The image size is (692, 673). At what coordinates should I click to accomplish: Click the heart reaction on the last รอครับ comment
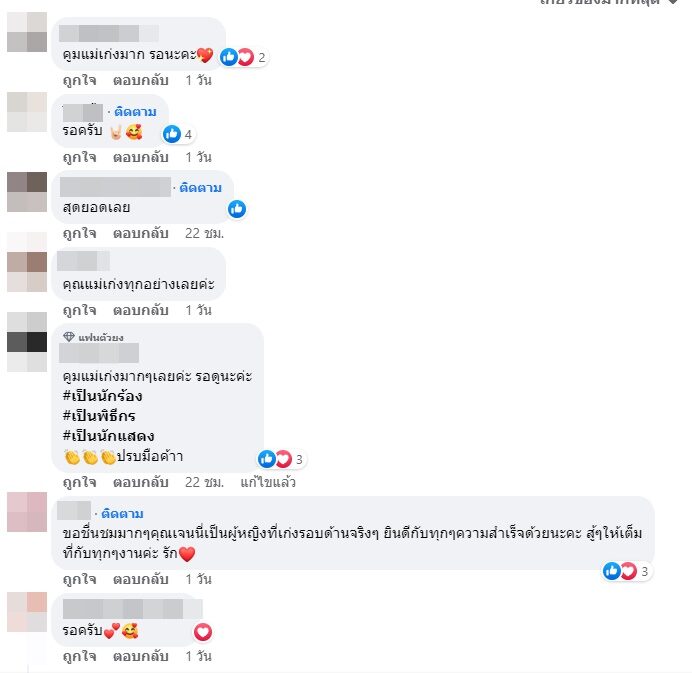[203, 632]
